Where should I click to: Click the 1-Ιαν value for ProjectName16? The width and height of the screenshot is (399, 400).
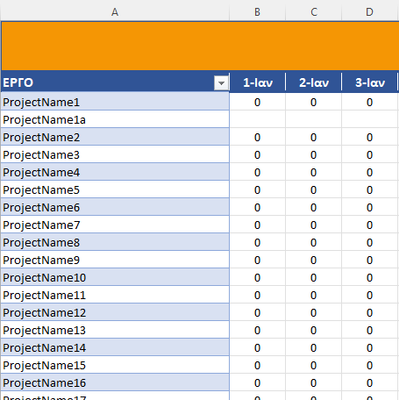coord(257,383)
